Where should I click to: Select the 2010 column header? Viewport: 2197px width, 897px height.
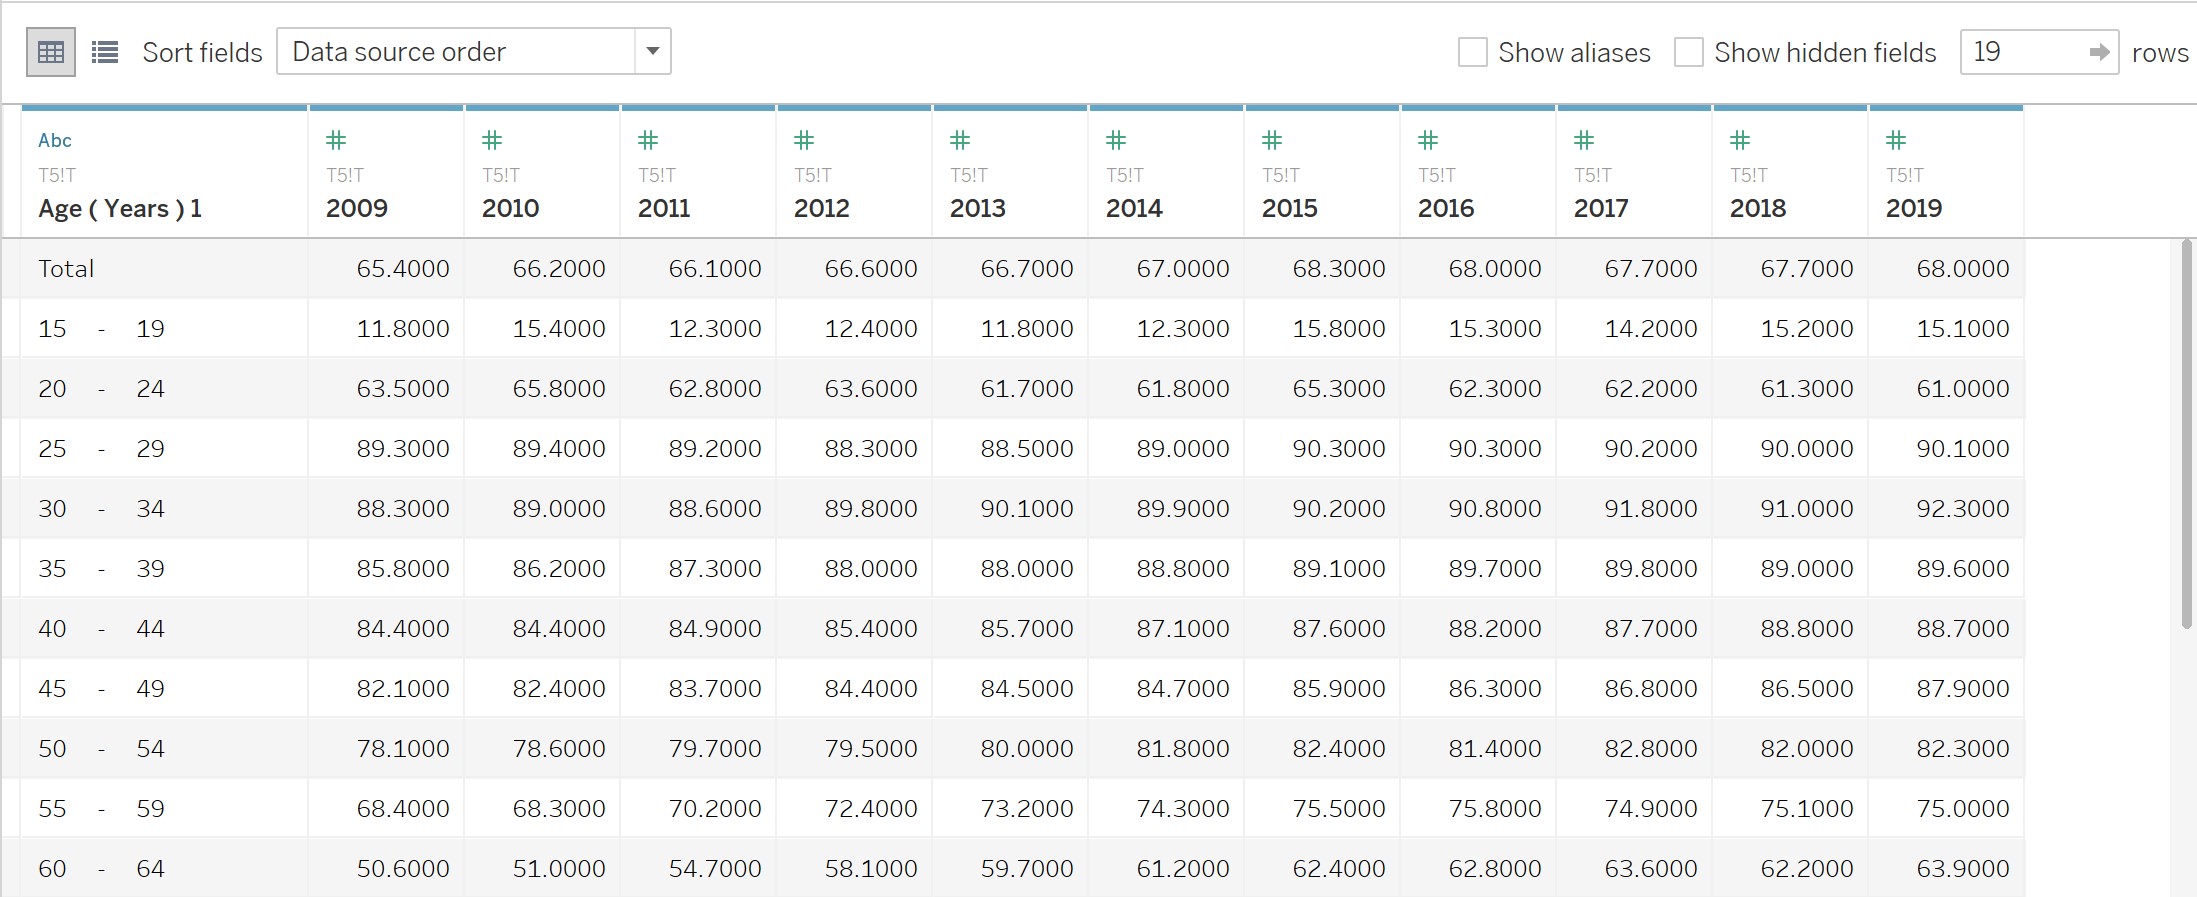(510, 208)
